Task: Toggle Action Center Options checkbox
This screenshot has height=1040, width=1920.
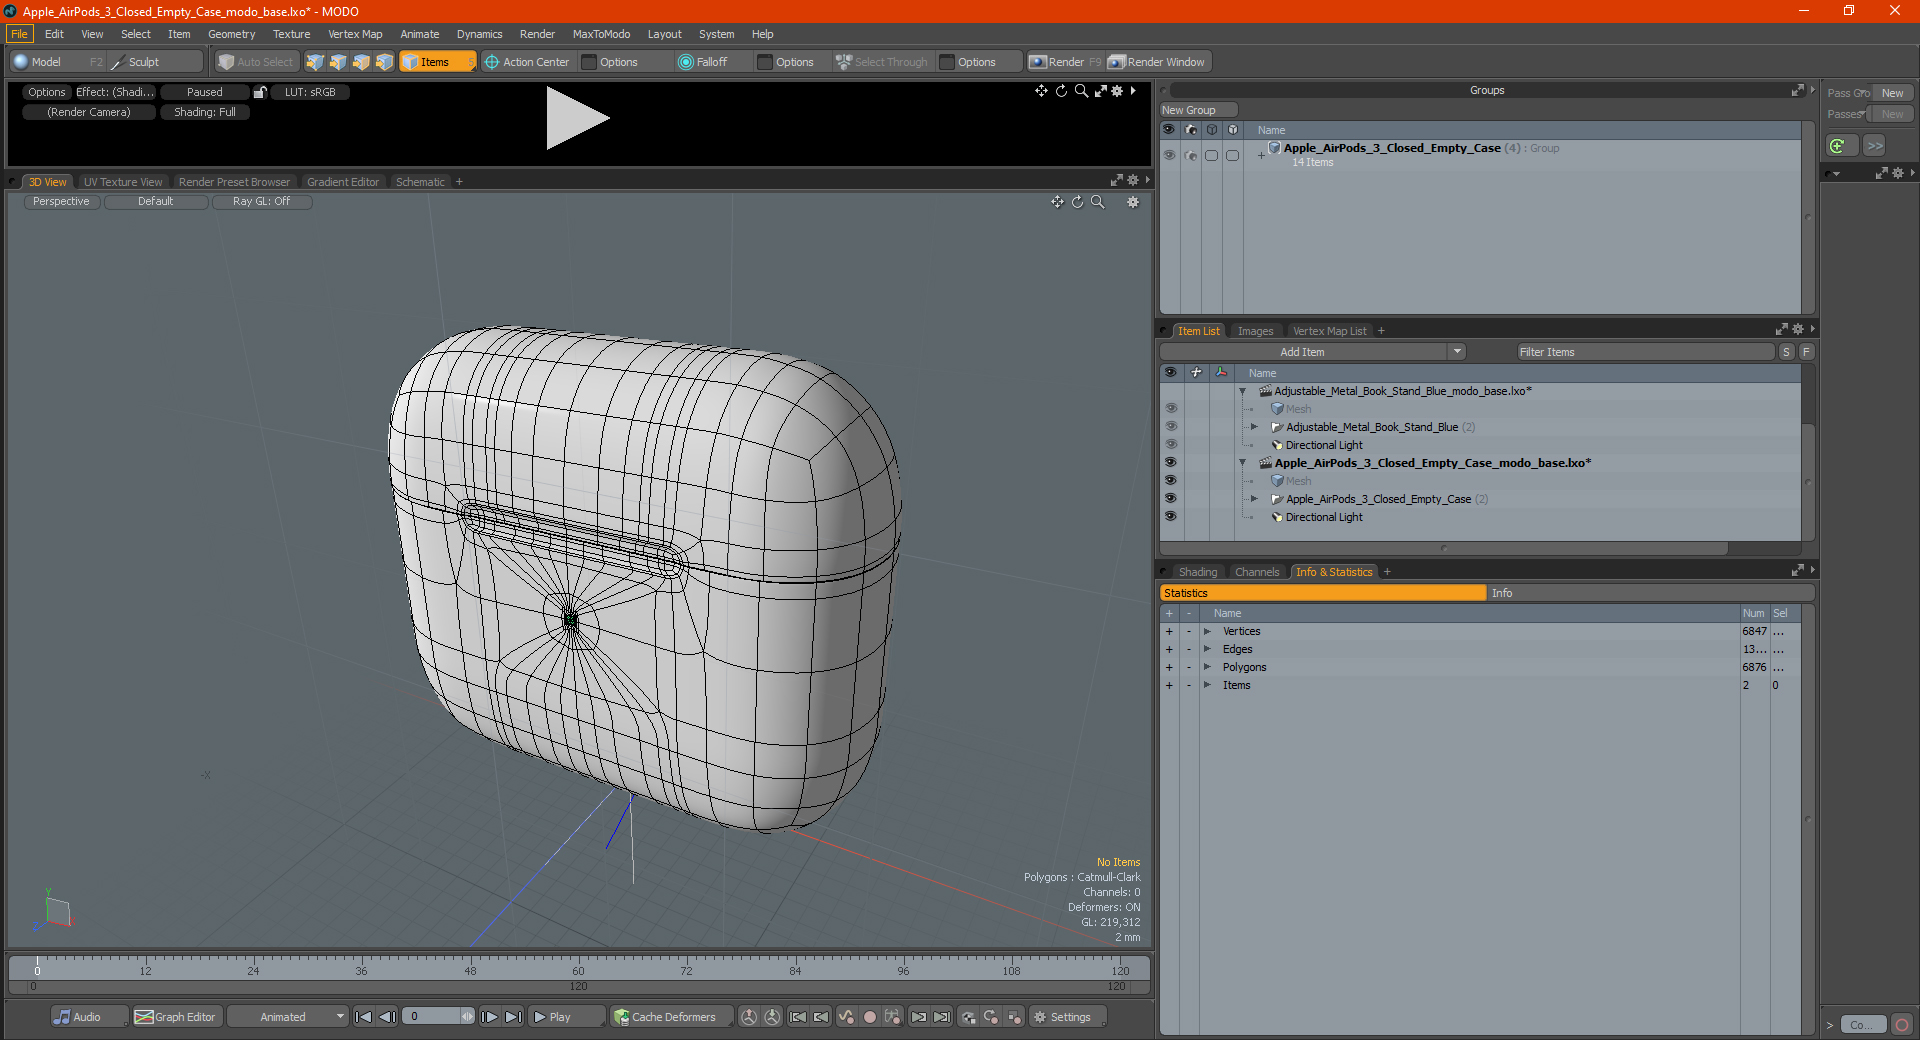Action: click(x=589, y=62)
